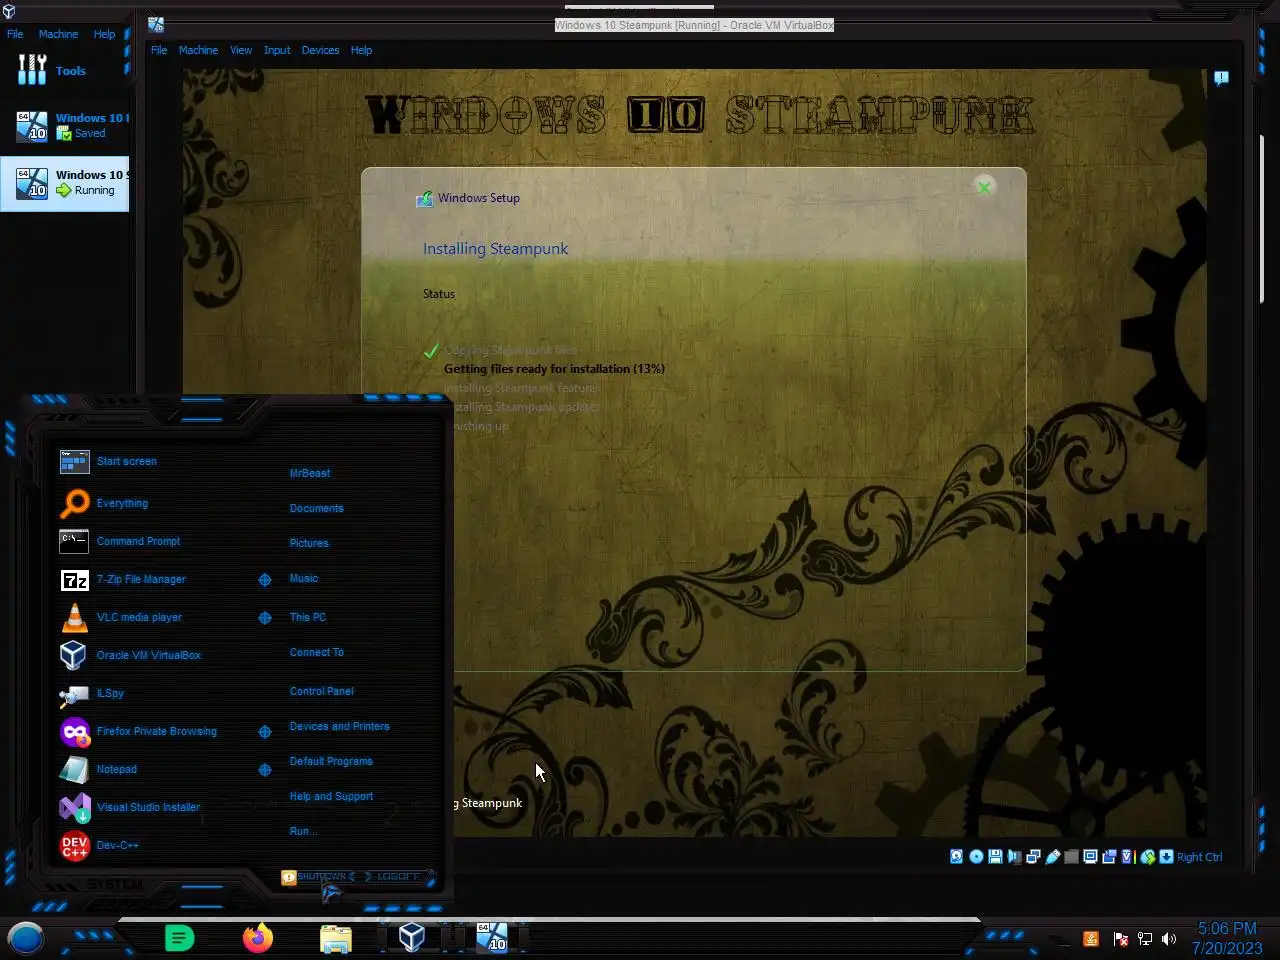The height and width of the screenshot is (960, 1280).
Task: Open Help menu in running VM window
Action: tap(361, 50)
